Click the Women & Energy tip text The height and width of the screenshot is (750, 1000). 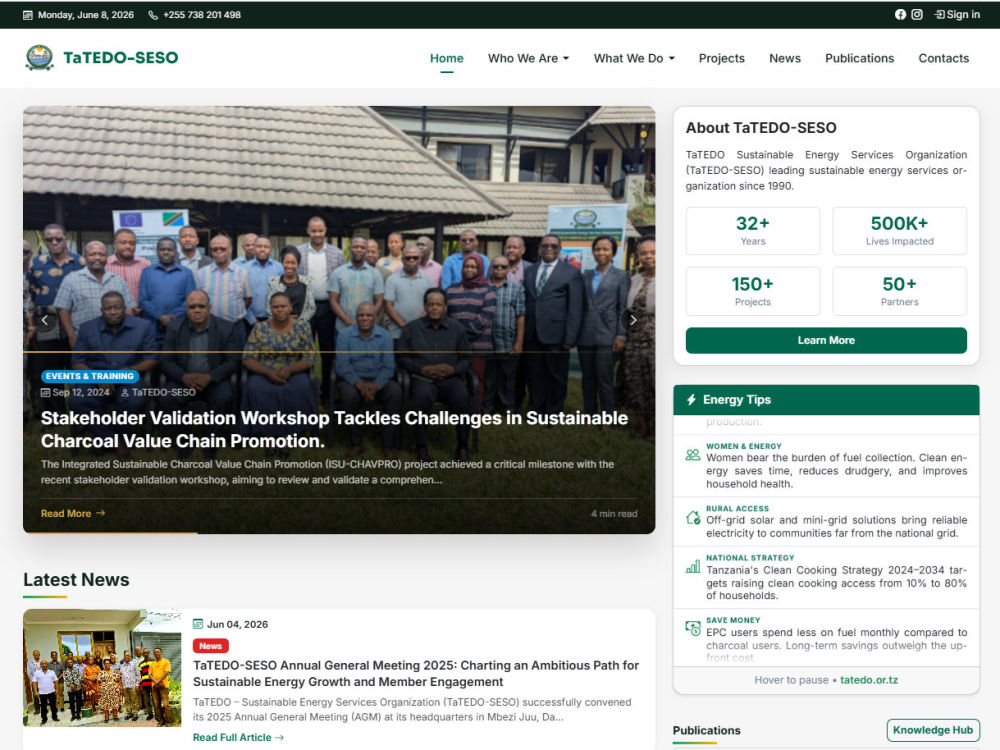(x=836, y=471)
